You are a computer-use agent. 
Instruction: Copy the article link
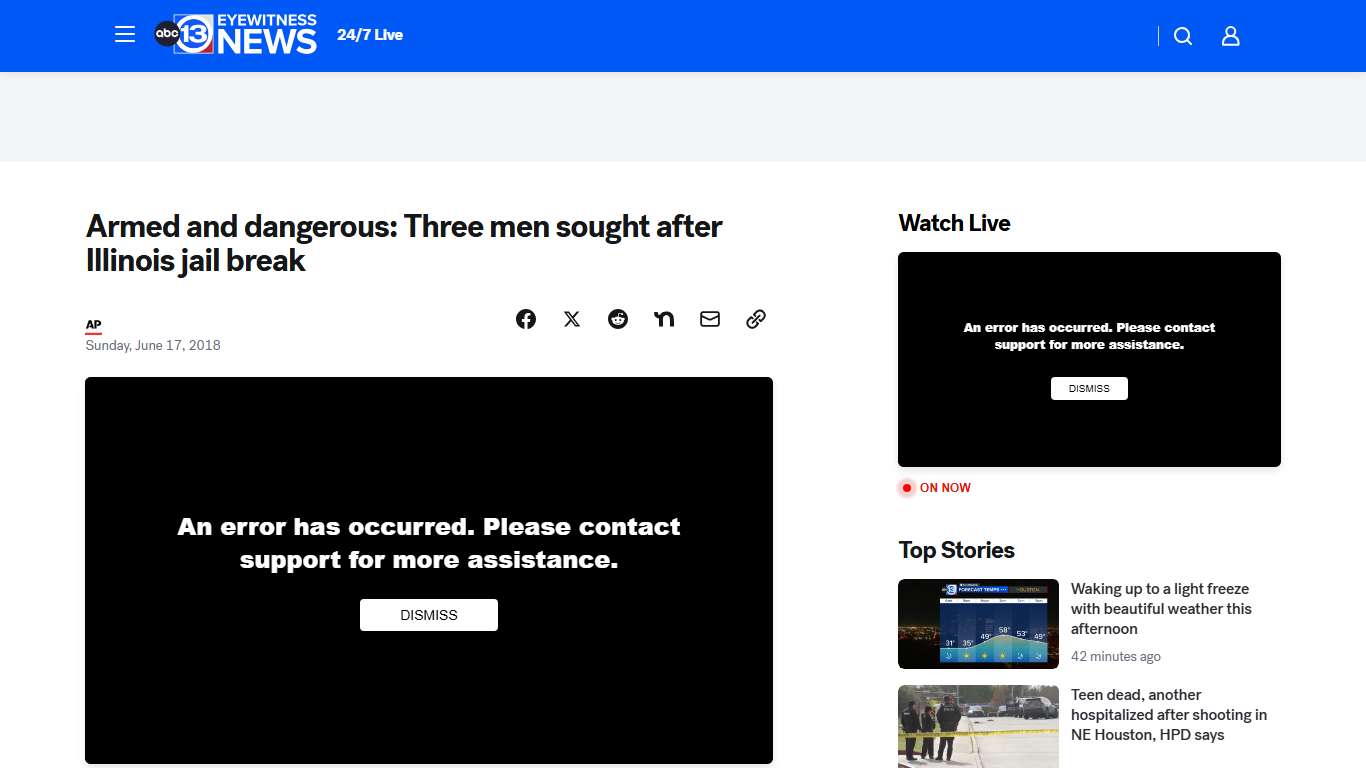click(x=756, y=319)
